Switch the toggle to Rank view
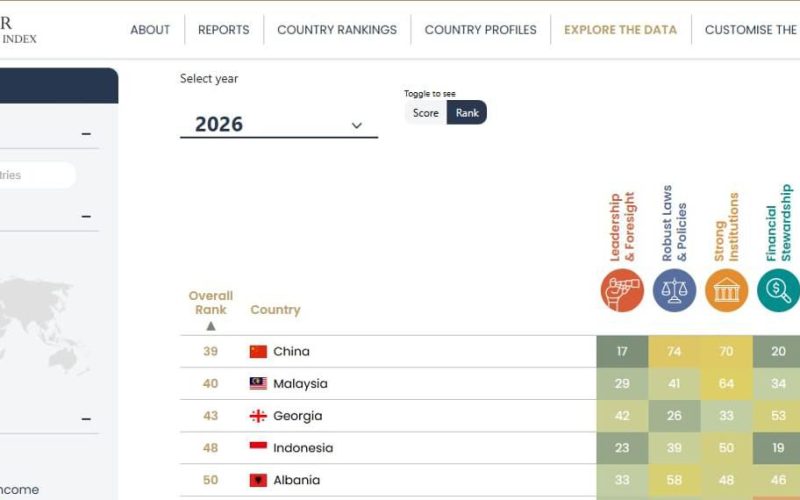Viewport: 800px width, 500px height. [x=467, y=113]
